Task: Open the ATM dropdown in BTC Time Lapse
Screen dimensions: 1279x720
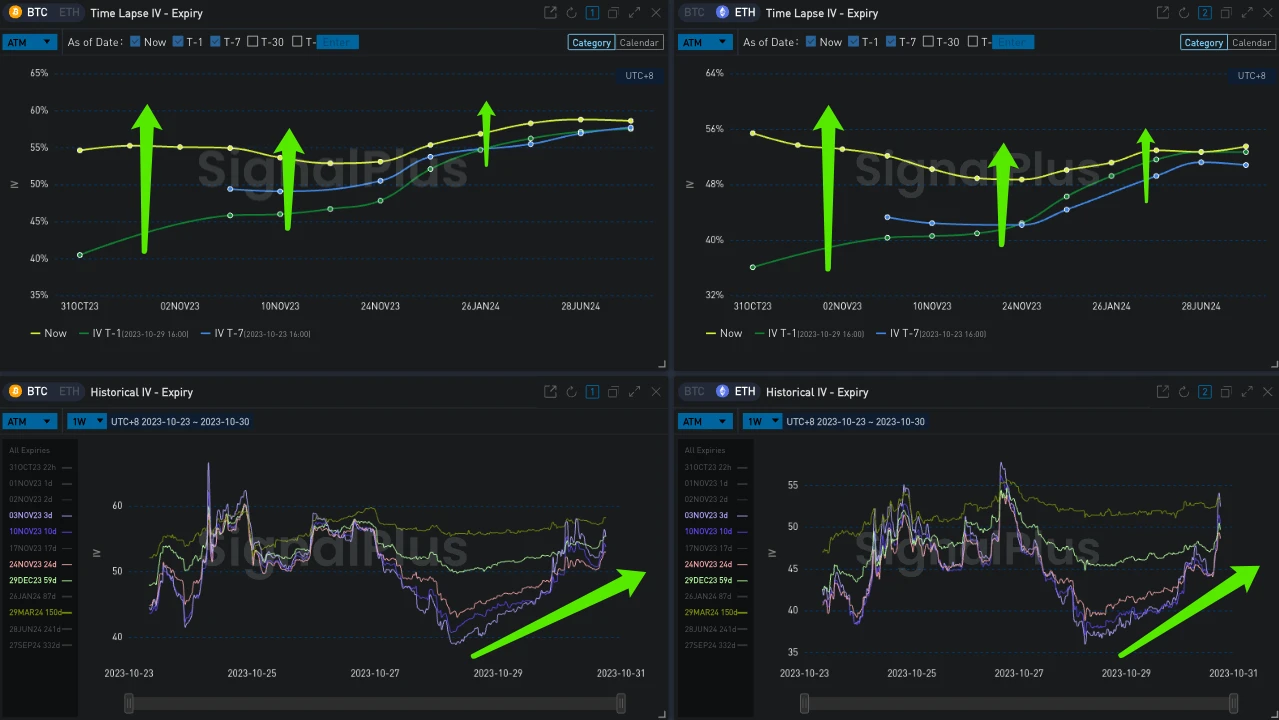Action: [30, 42]
